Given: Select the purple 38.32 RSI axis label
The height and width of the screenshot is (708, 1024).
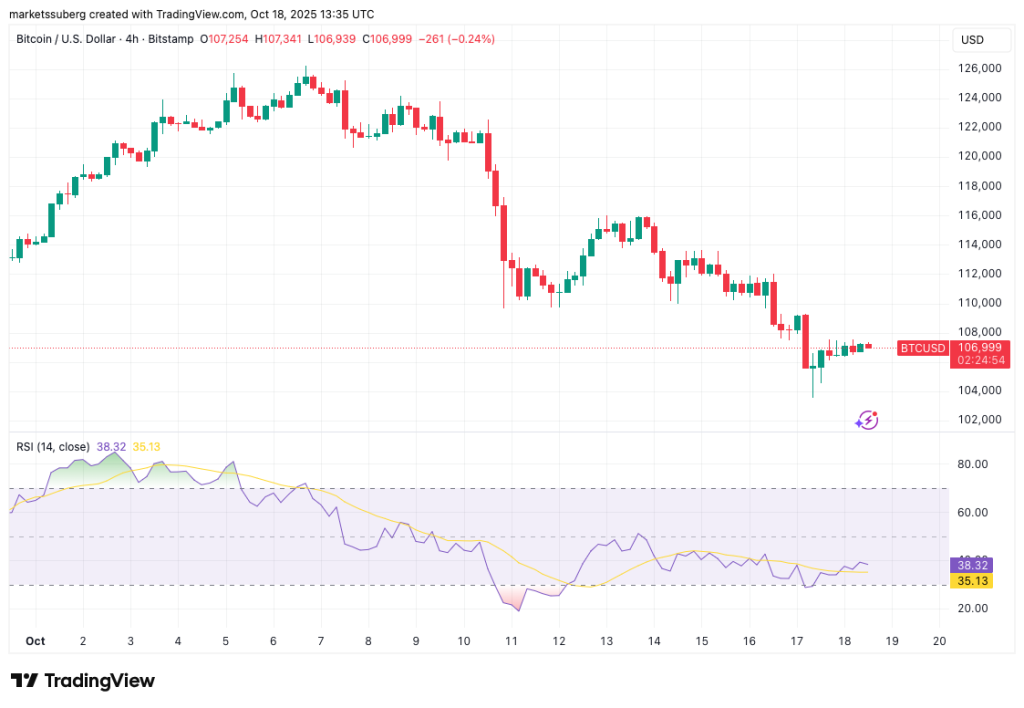Looking at the screenshot, I should tap(970, 564).
